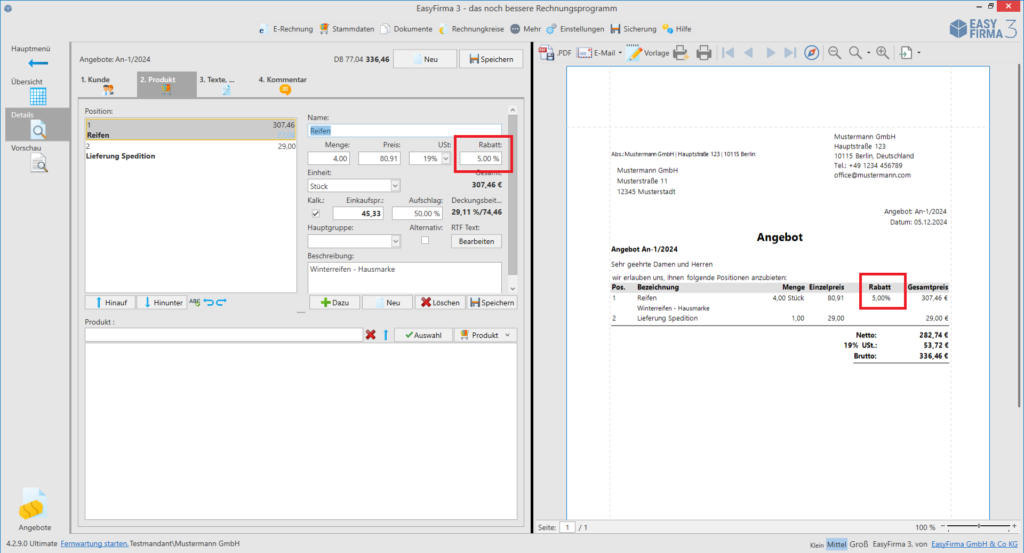Zoom in the document preview
Viewport: 1024px width, 553px height.
882,53
